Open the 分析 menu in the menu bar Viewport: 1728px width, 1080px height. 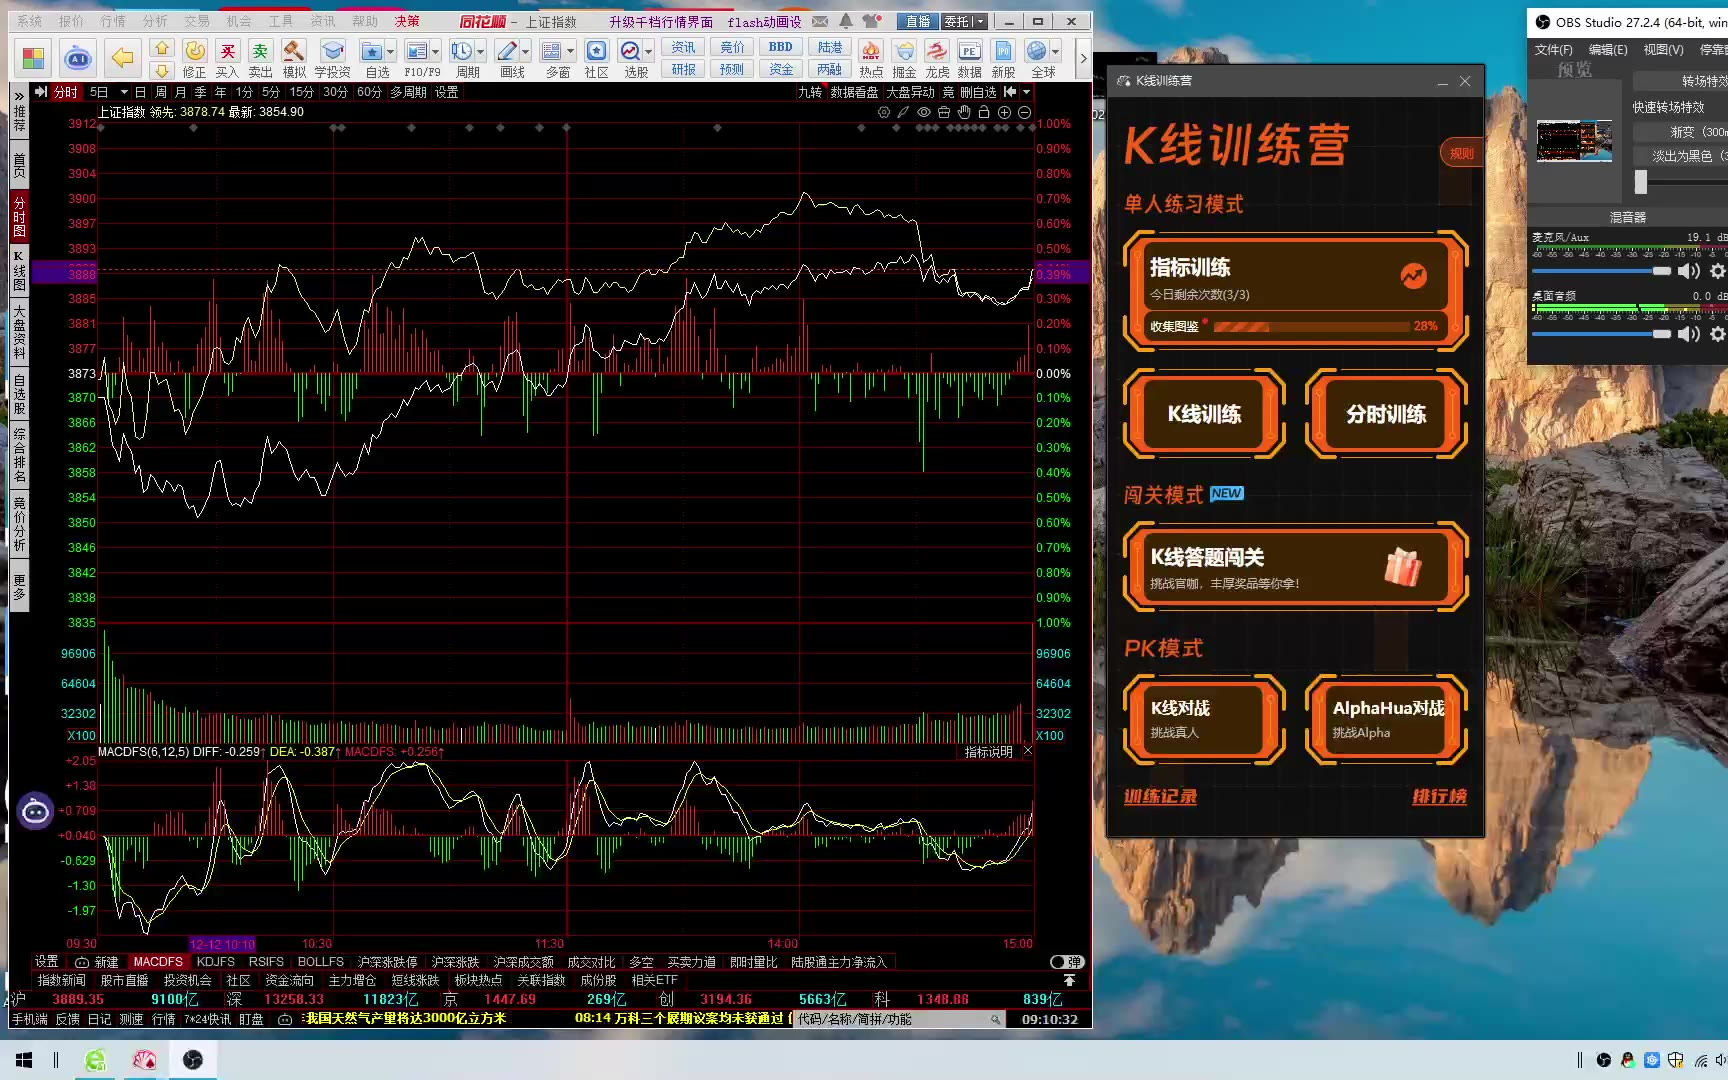(x=155, y=21)
